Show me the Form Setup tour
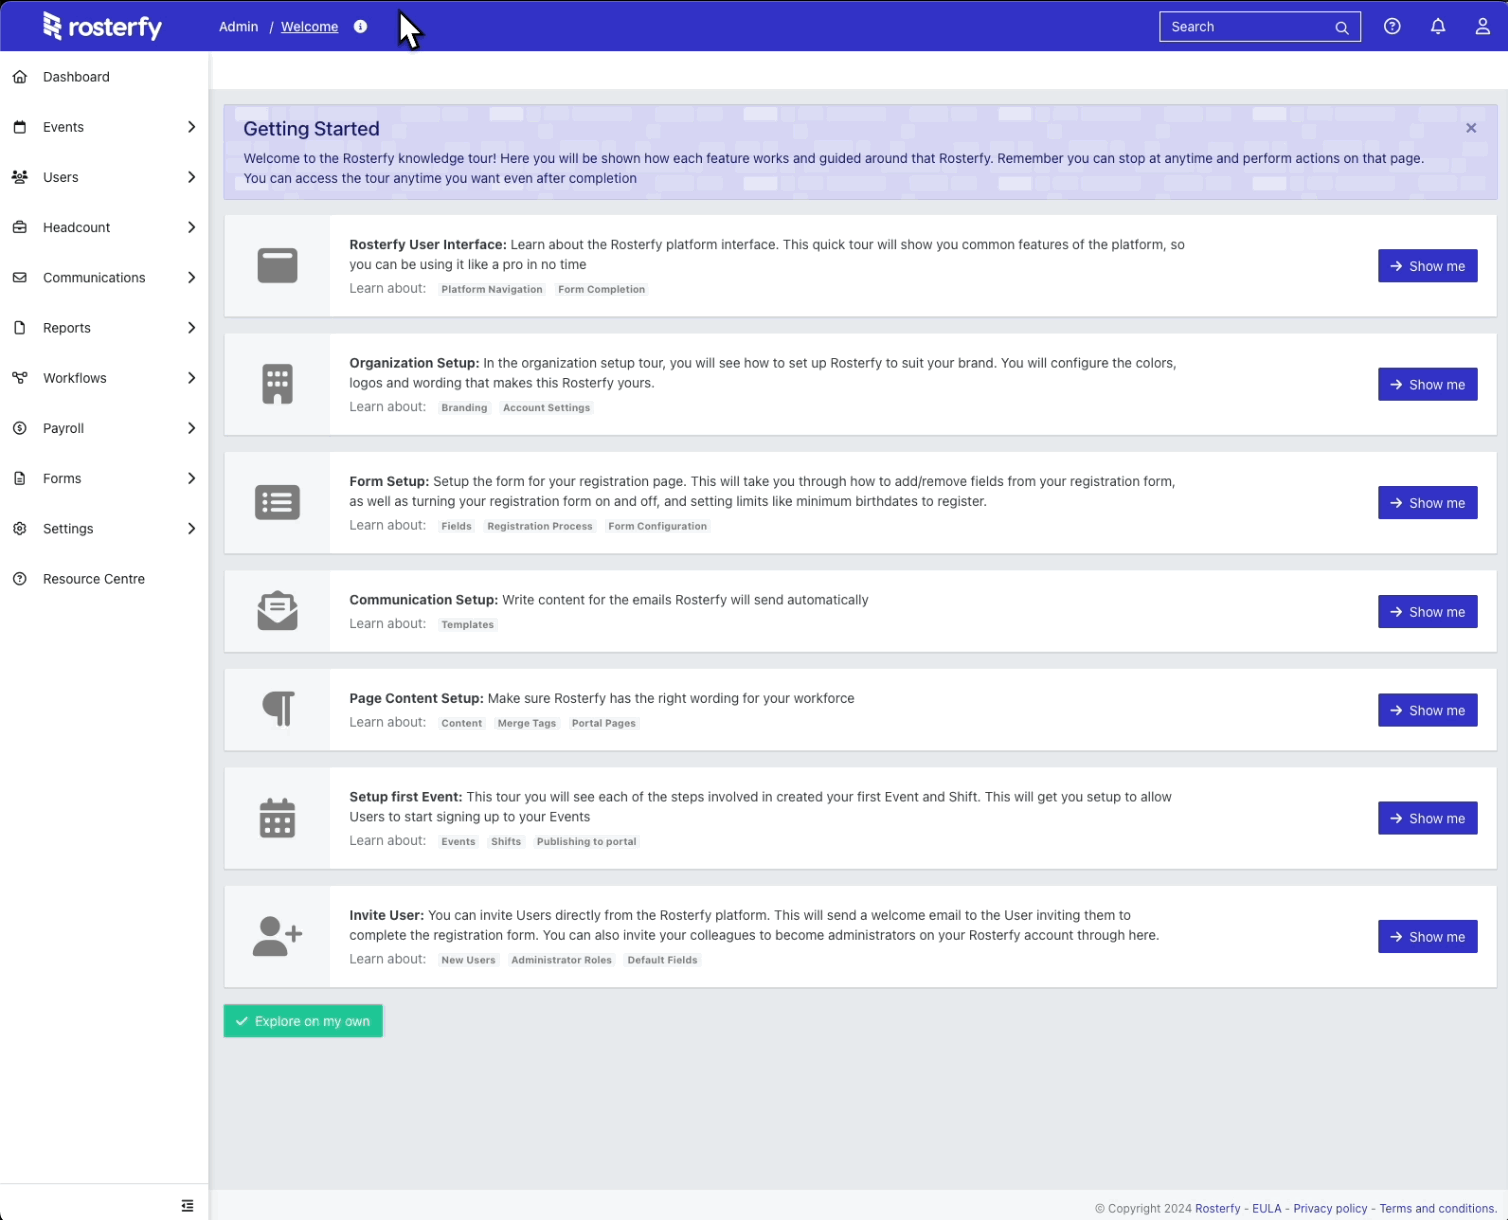 pos(1427,503)
